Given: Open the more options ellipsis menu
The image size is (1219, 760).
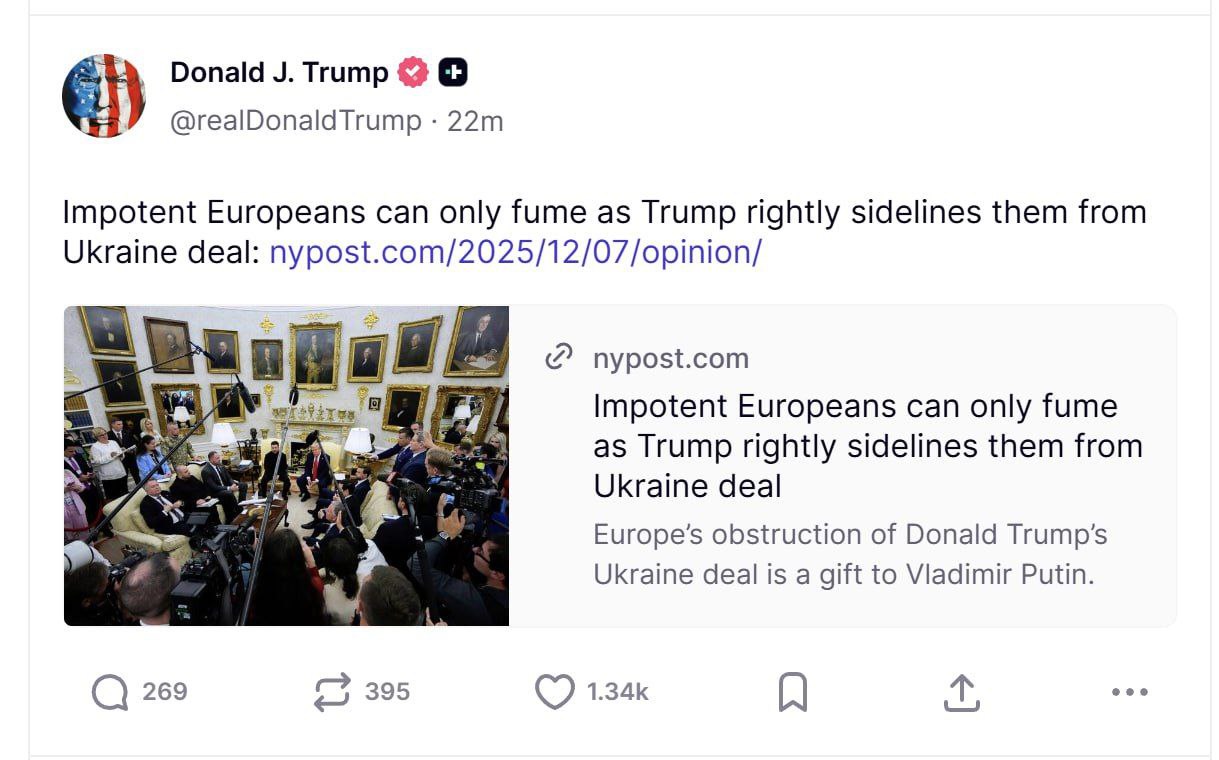Looking at the screenshot, I should click(1131, 691).
